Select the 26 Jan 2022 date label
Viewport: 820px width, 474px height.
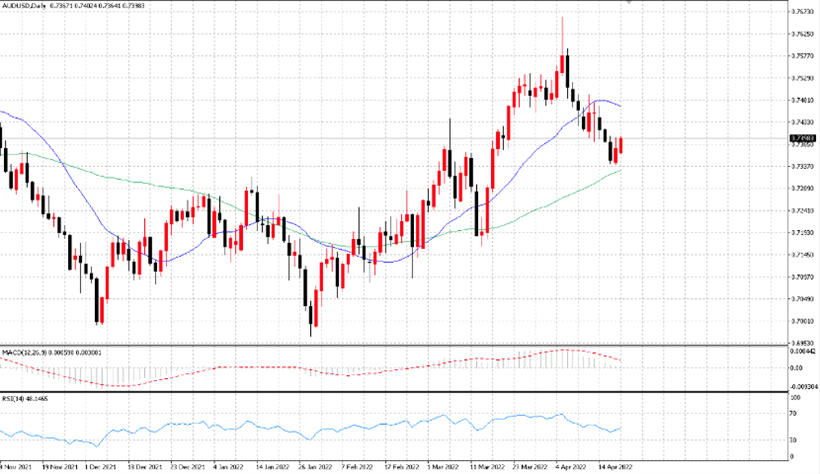(315, 467)
